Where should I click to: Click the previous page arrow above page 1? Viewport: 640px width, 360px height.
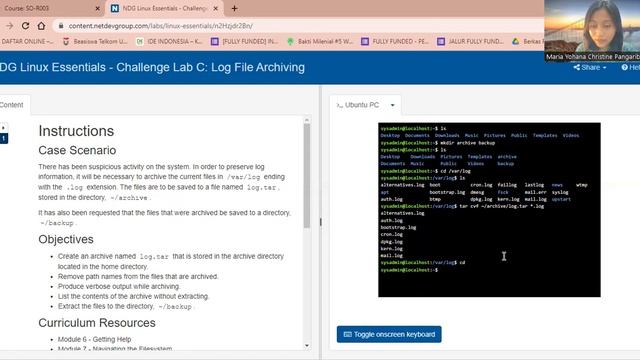tap(3, 128)
